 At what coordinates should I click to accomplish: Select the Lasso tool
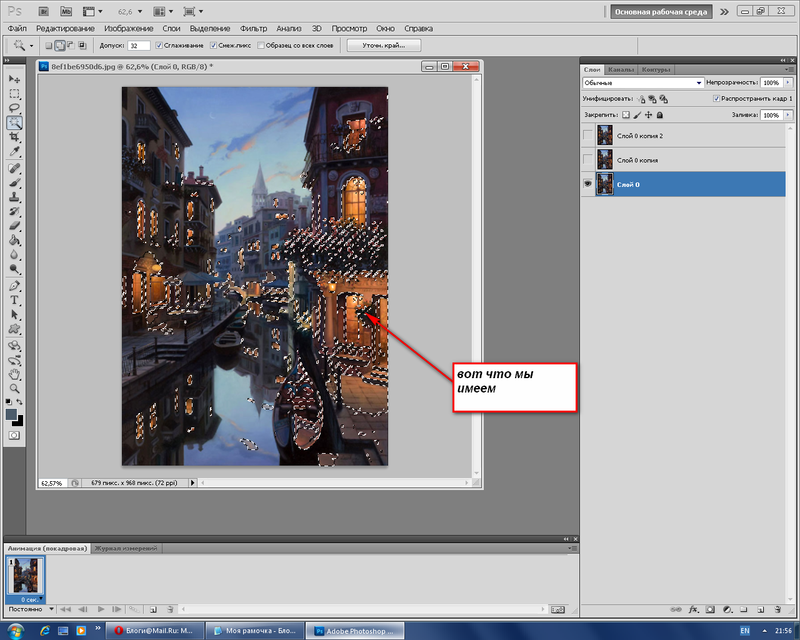14,108
